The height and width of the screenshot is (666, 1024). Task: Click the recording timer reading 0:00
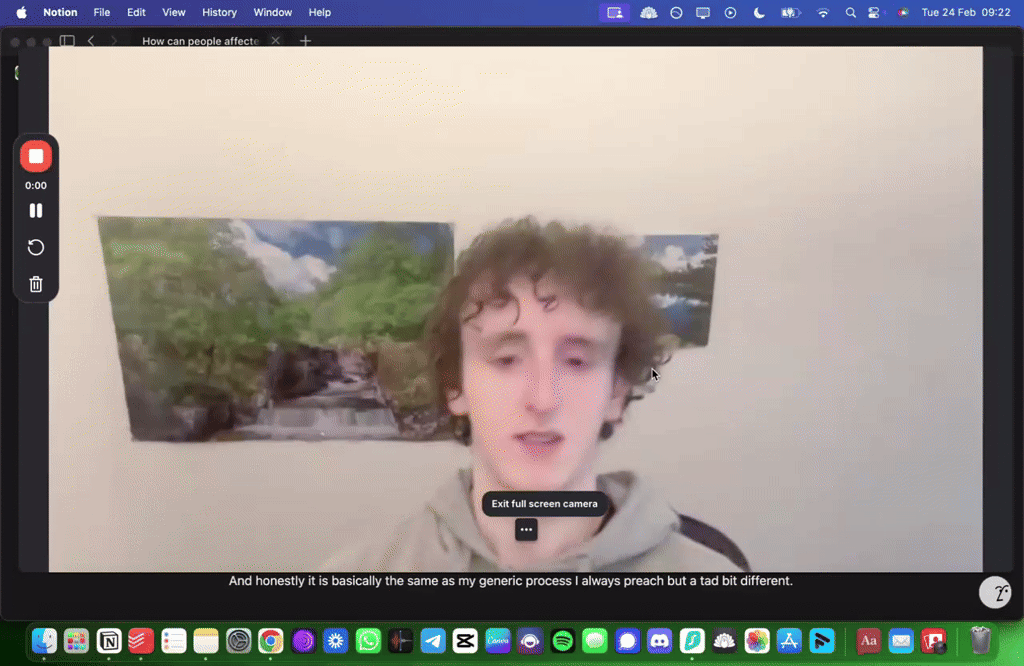click(36, 185)
